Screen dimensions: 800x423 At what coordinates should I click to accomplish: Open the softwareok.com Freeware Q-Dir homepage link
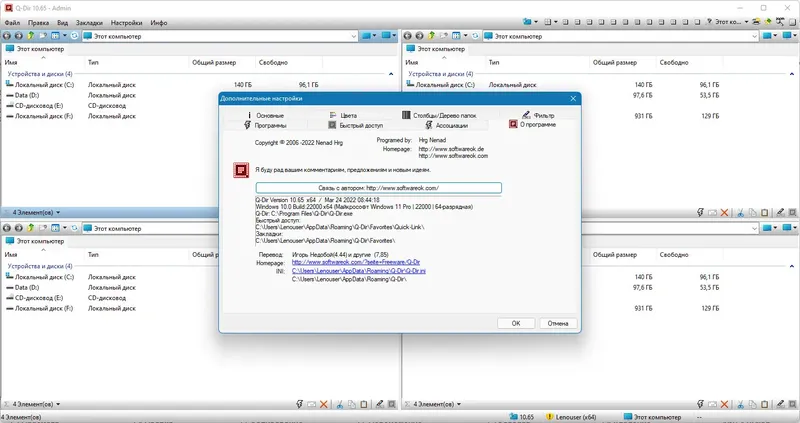[x=356, y=262]
